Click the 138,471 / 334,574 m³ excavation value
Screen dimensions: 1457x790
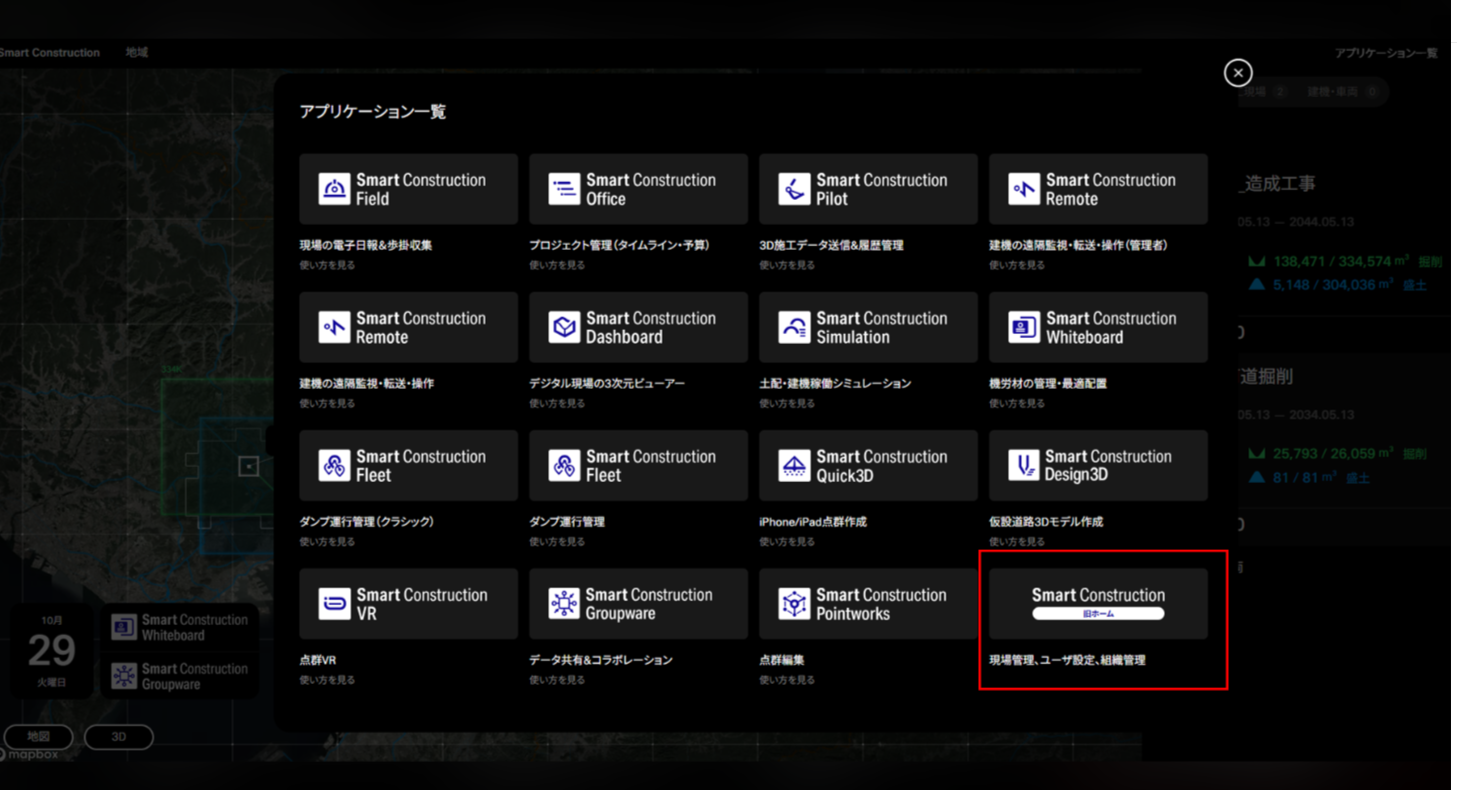pos(1340,261)
